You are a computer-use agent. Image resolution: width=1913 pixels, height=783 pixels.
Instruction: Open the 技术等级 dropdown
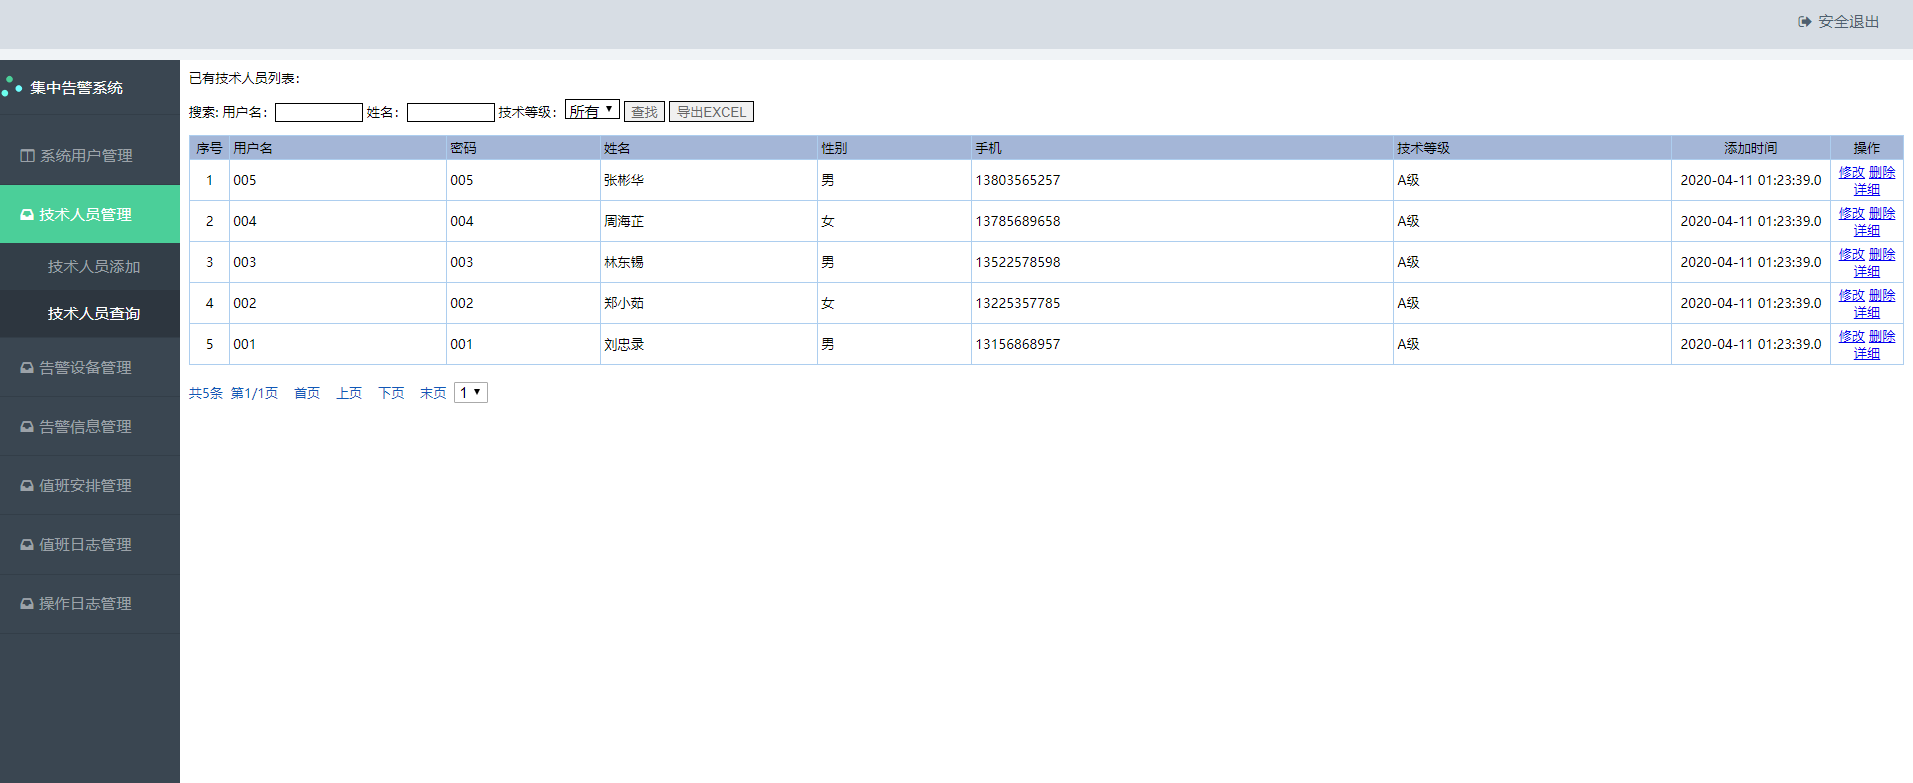(x=592, y=110)
